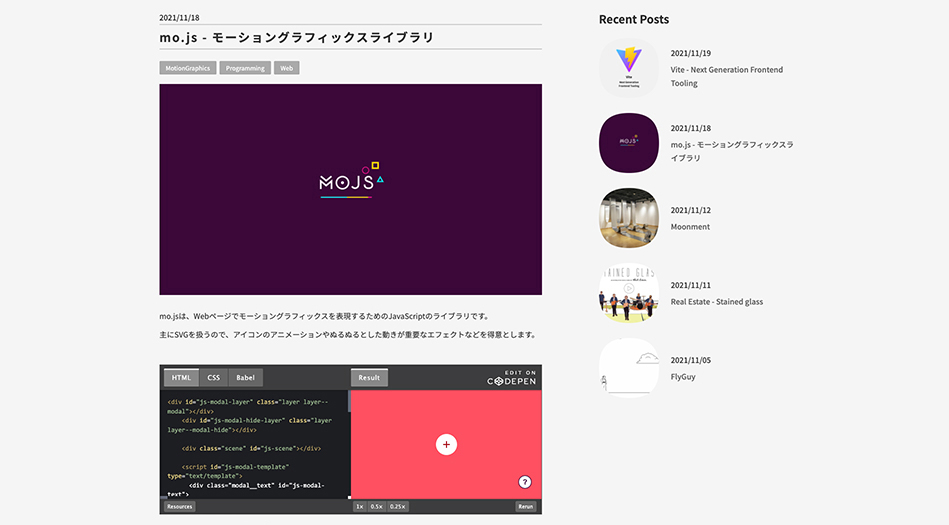Set preview zoom to 0.25x
Image resolution: width=949 pixels, height=525 pixels.
(398, 507)
